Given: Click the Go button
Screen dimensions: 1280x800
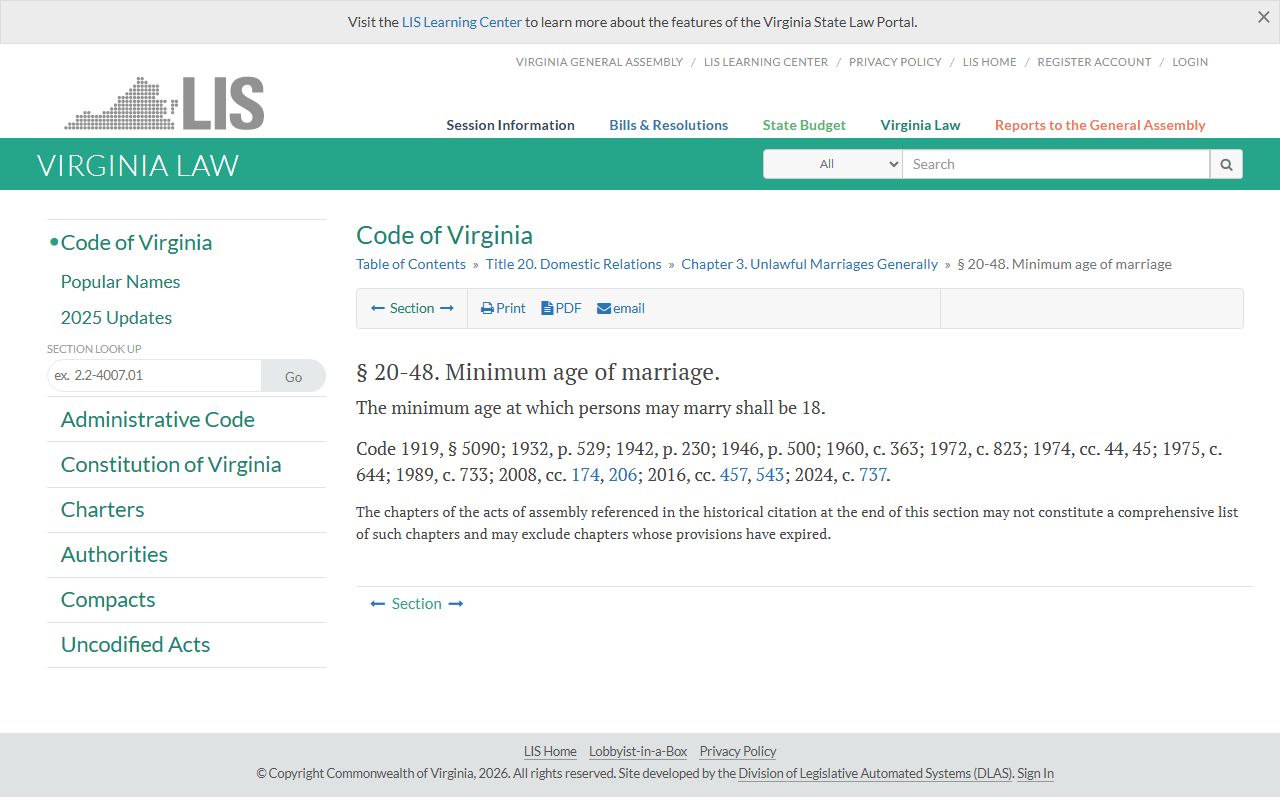Looking at the screenshot, I should coord(293,376).
